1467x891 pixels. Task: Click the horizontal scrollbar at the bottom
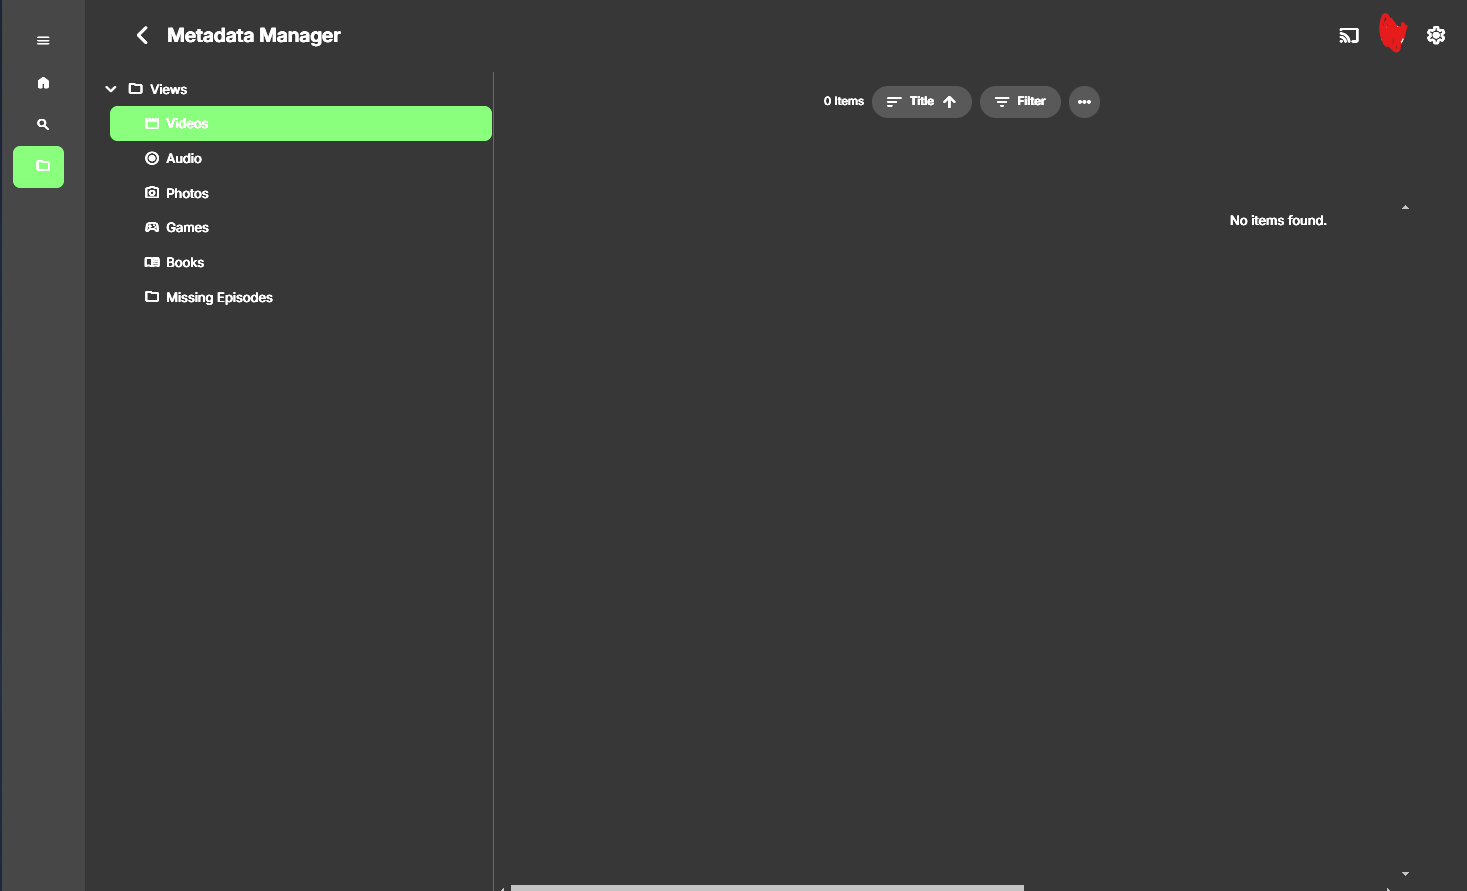pos(766,887)
